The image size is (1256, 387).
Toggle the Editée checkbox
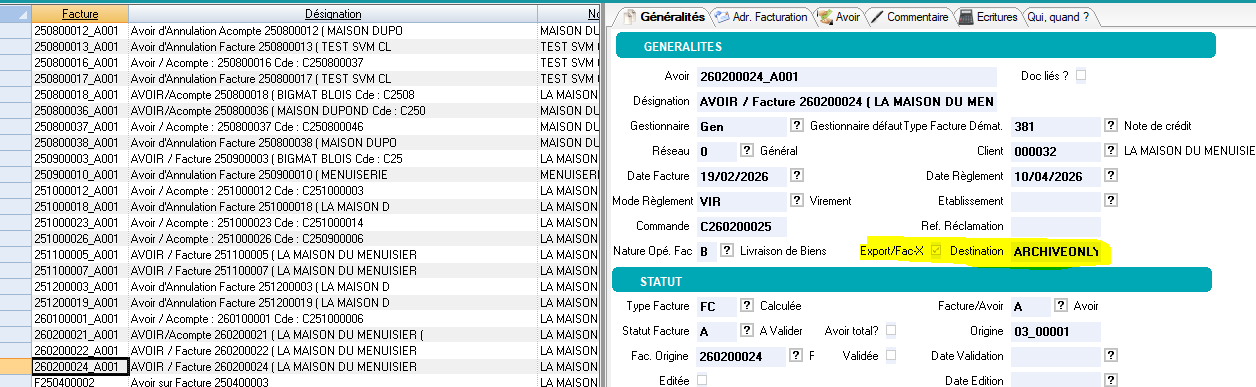pyautogui.click(x=702, y=380)
